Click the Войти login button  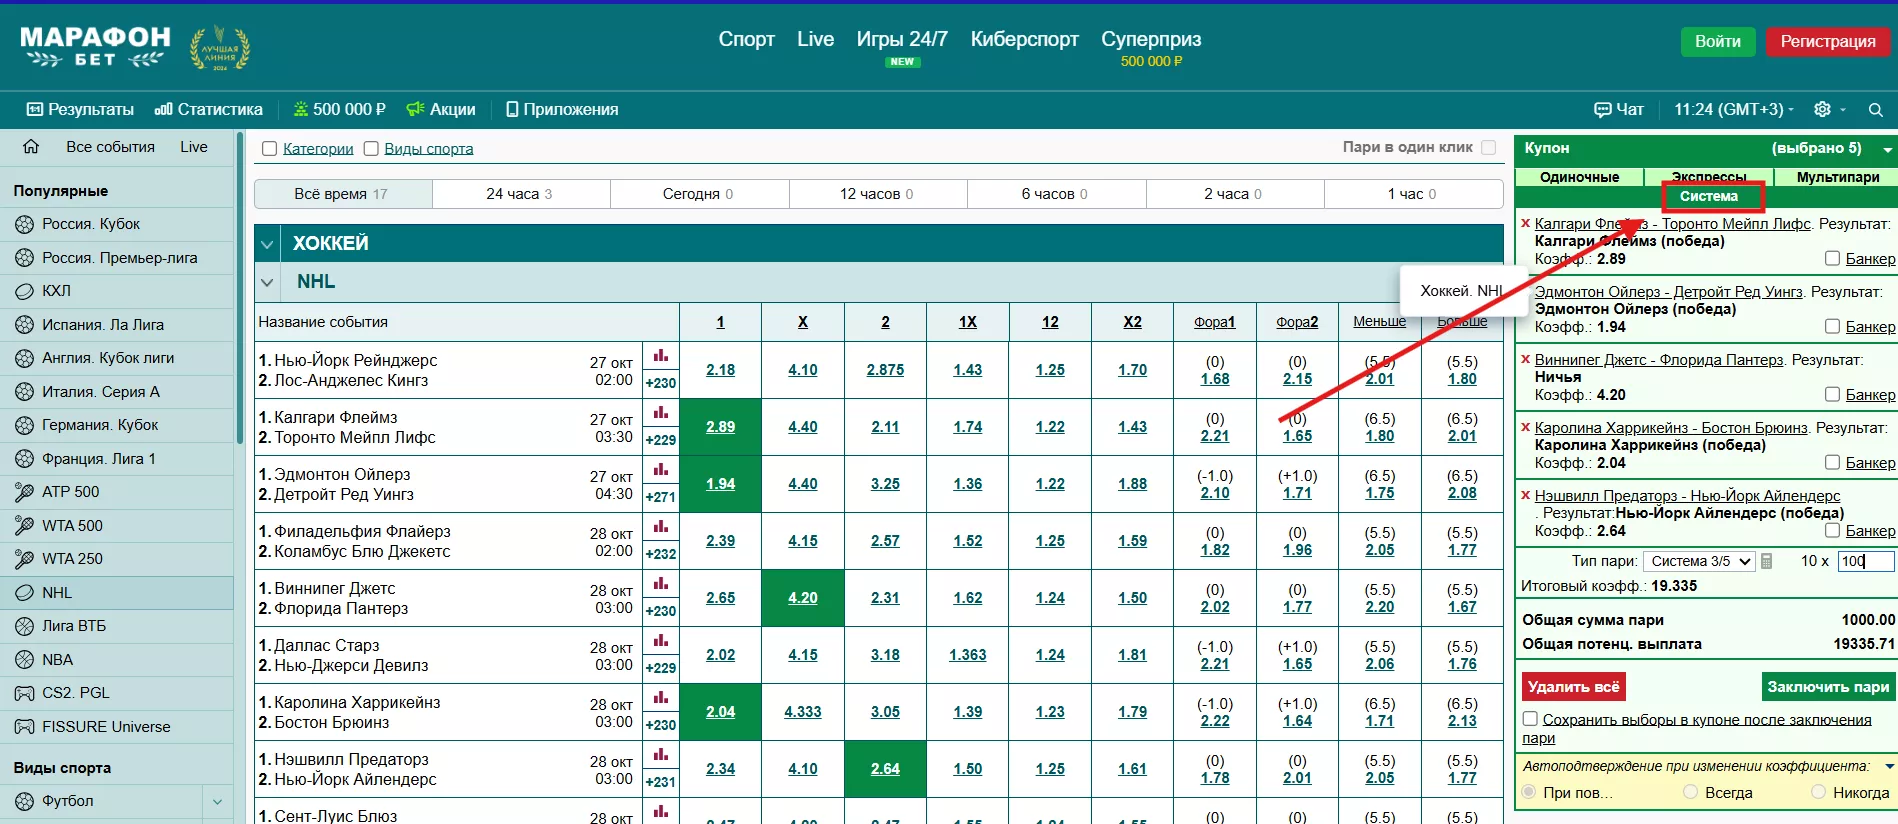(1718, 41)
